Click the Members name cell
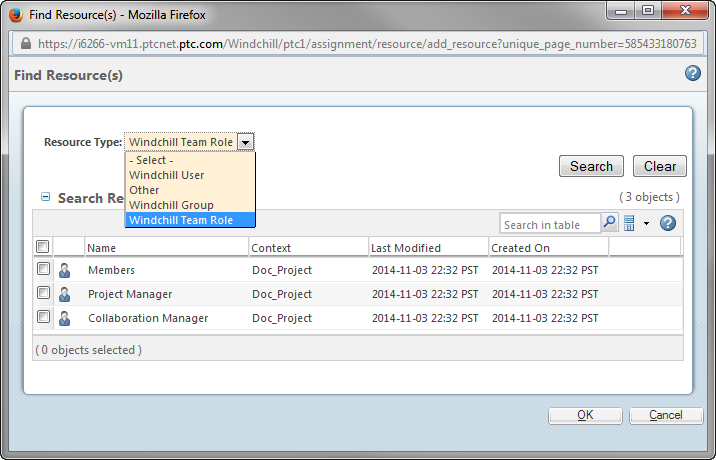The height and width of the screenshot is (460, 716). pos(111,270)
